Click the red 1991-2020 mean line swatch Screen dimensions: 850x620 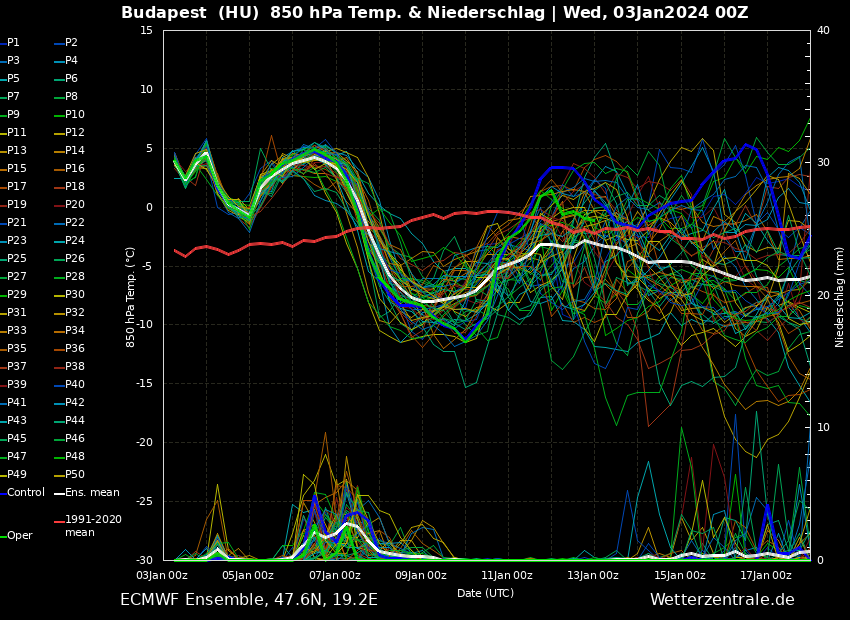(58, 521)
